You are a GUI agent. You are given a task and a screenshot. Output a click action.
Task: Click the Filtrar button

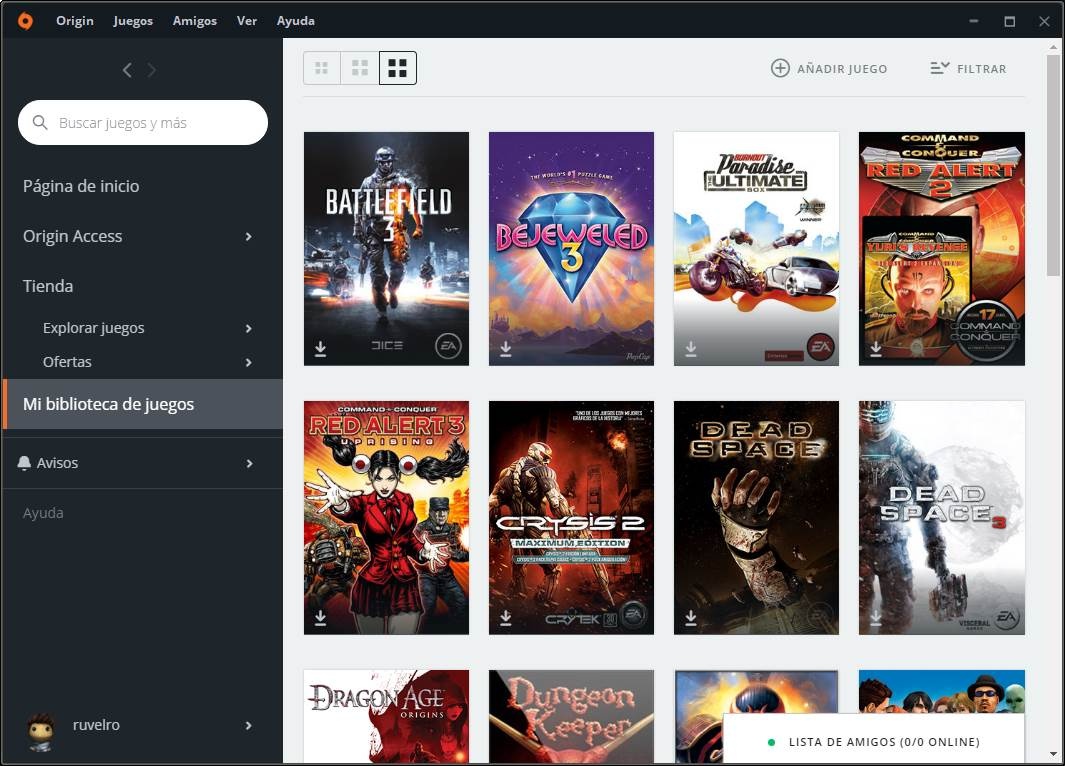(x=968, y=68)
